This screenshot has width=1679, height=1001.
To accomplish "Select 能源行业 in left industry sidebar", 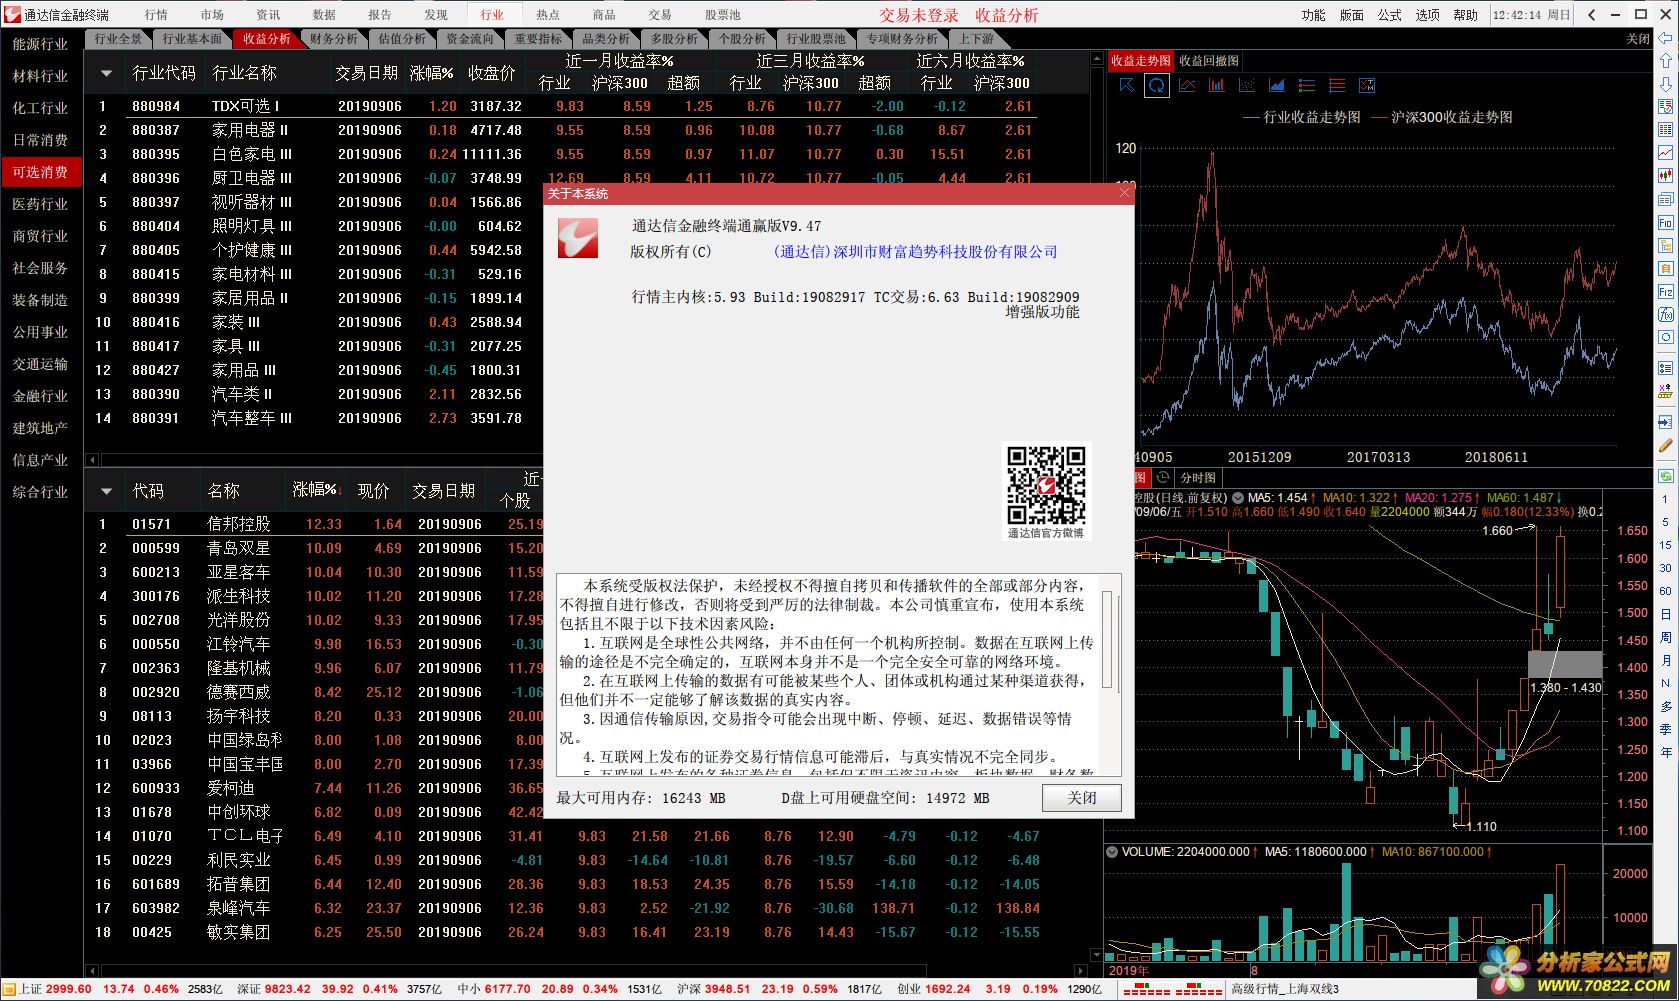I will coord(40,44).
